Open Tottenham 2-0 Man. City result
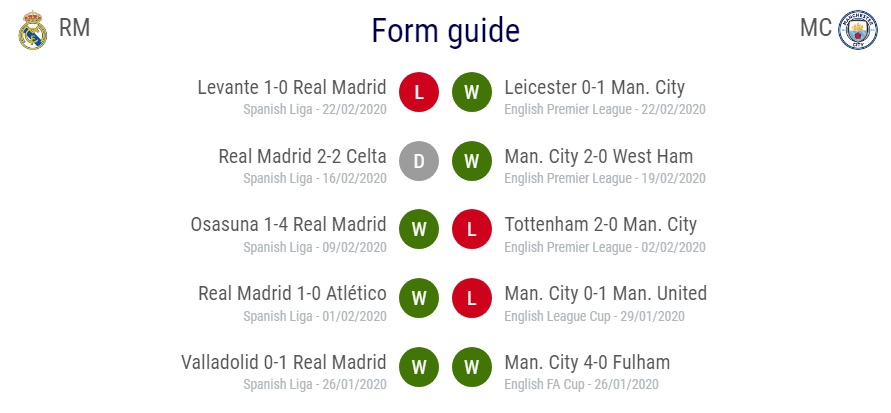 (x=600, y=224)
